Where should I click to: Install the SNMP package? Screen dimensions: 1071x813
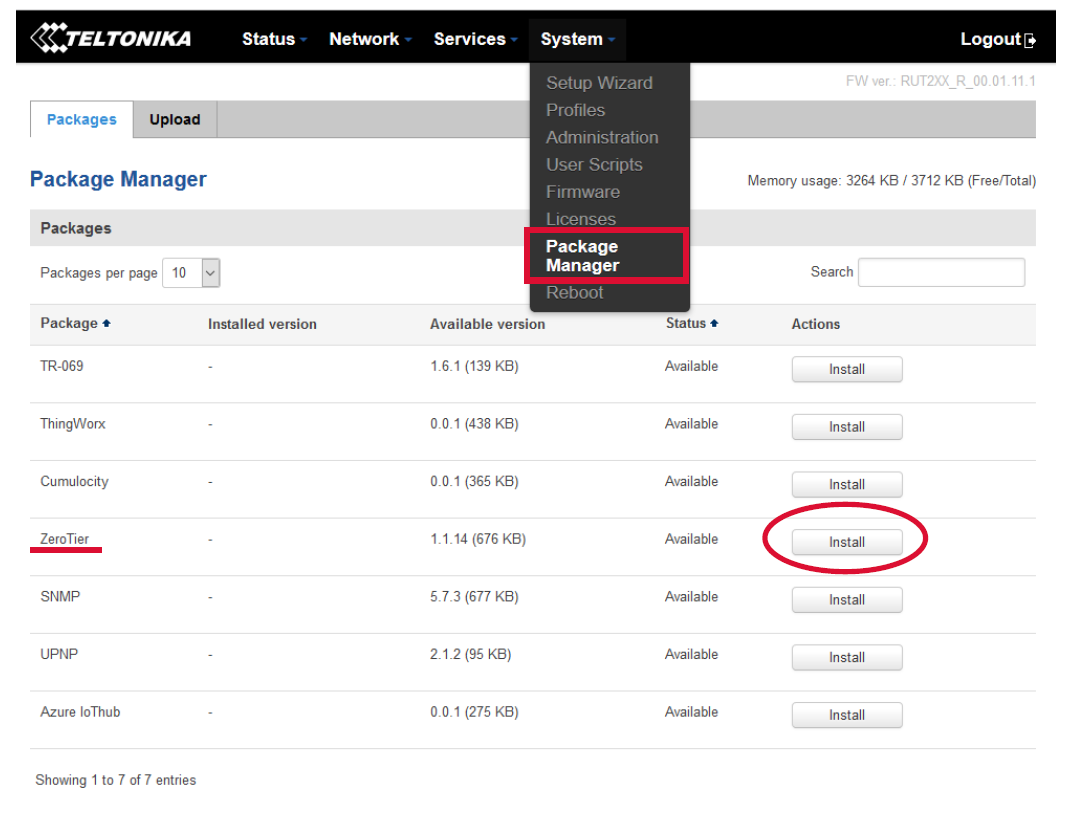click(x=847, y=600)
